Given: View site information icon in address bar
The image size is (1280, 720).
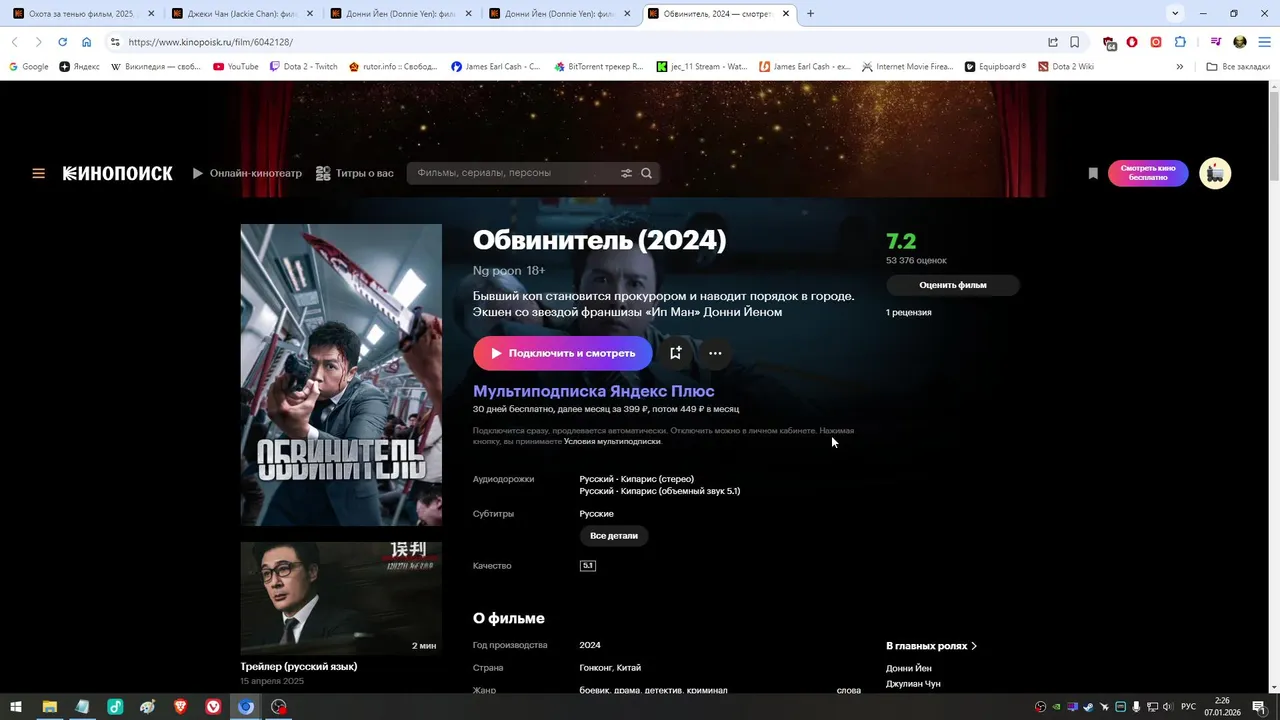Looking at the screenshot, I should point(115,42).
